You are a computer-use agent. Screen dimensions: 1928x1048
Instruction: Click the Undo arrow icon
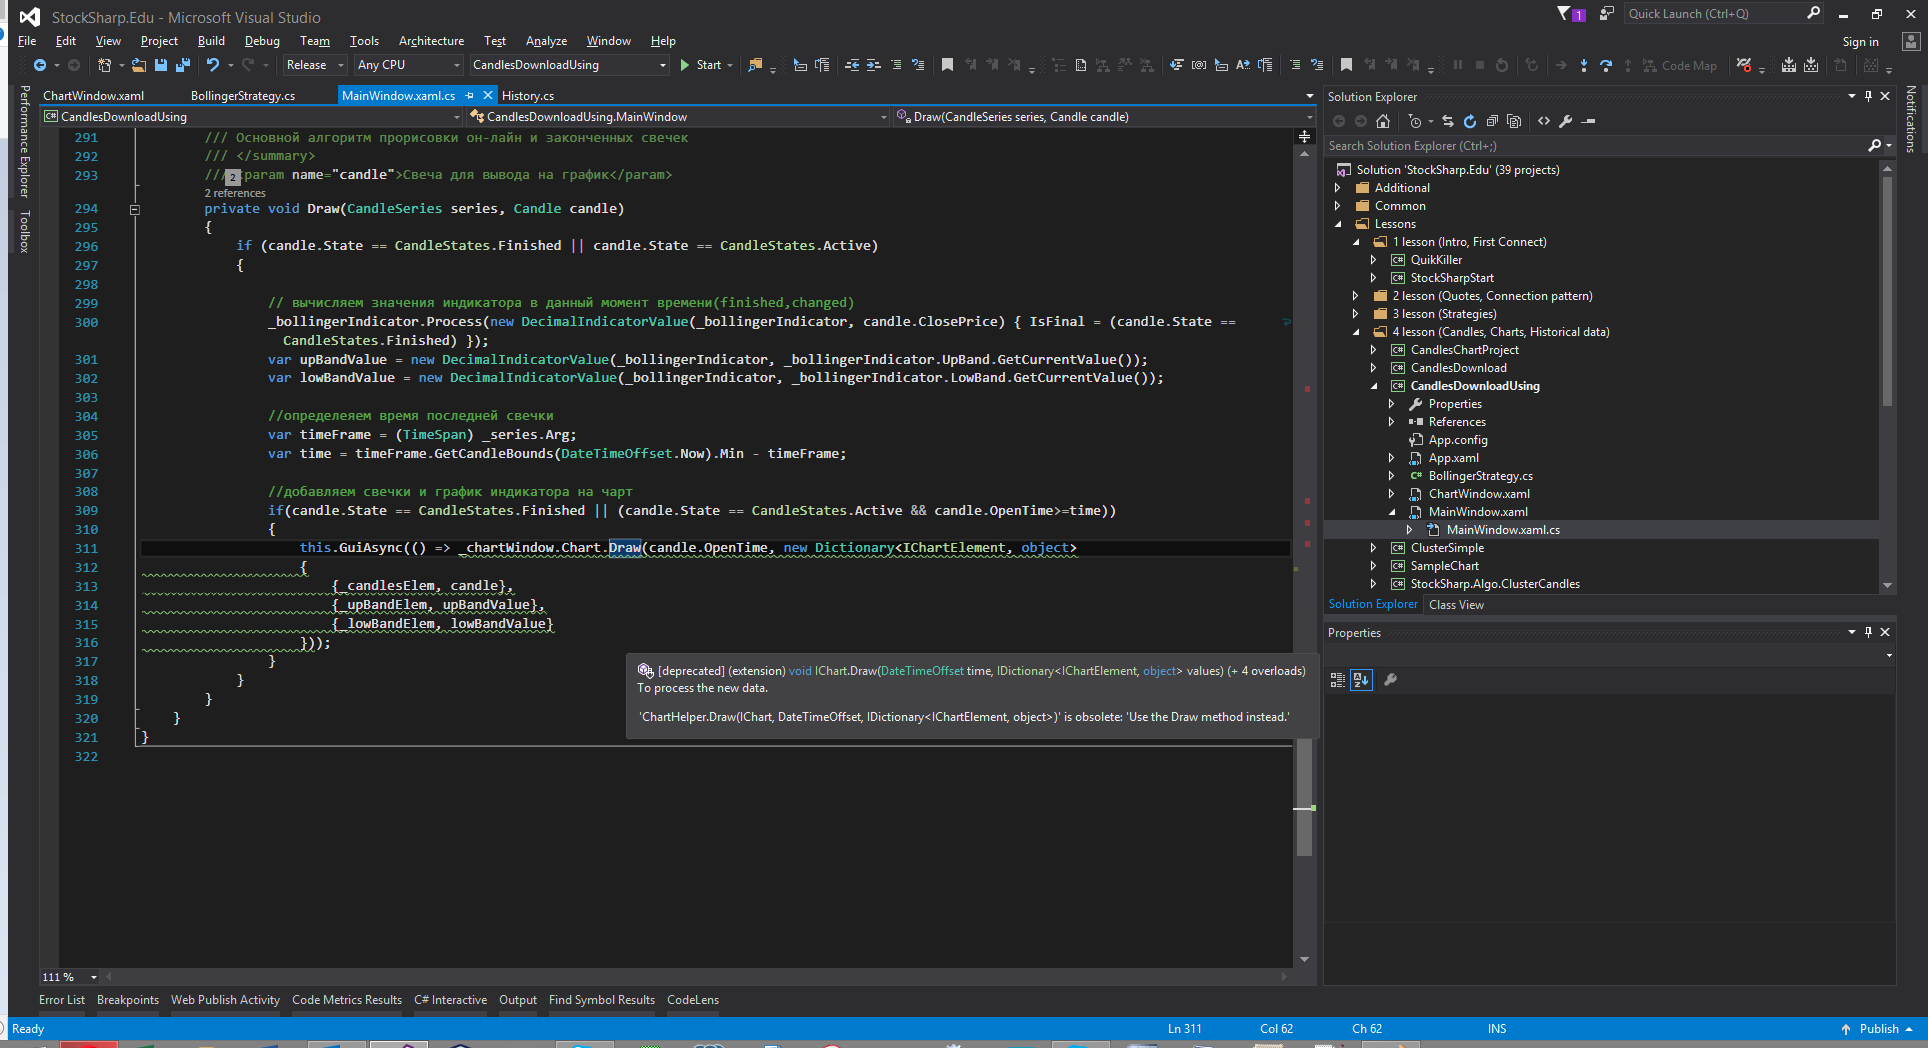click(x=213, y=65)
